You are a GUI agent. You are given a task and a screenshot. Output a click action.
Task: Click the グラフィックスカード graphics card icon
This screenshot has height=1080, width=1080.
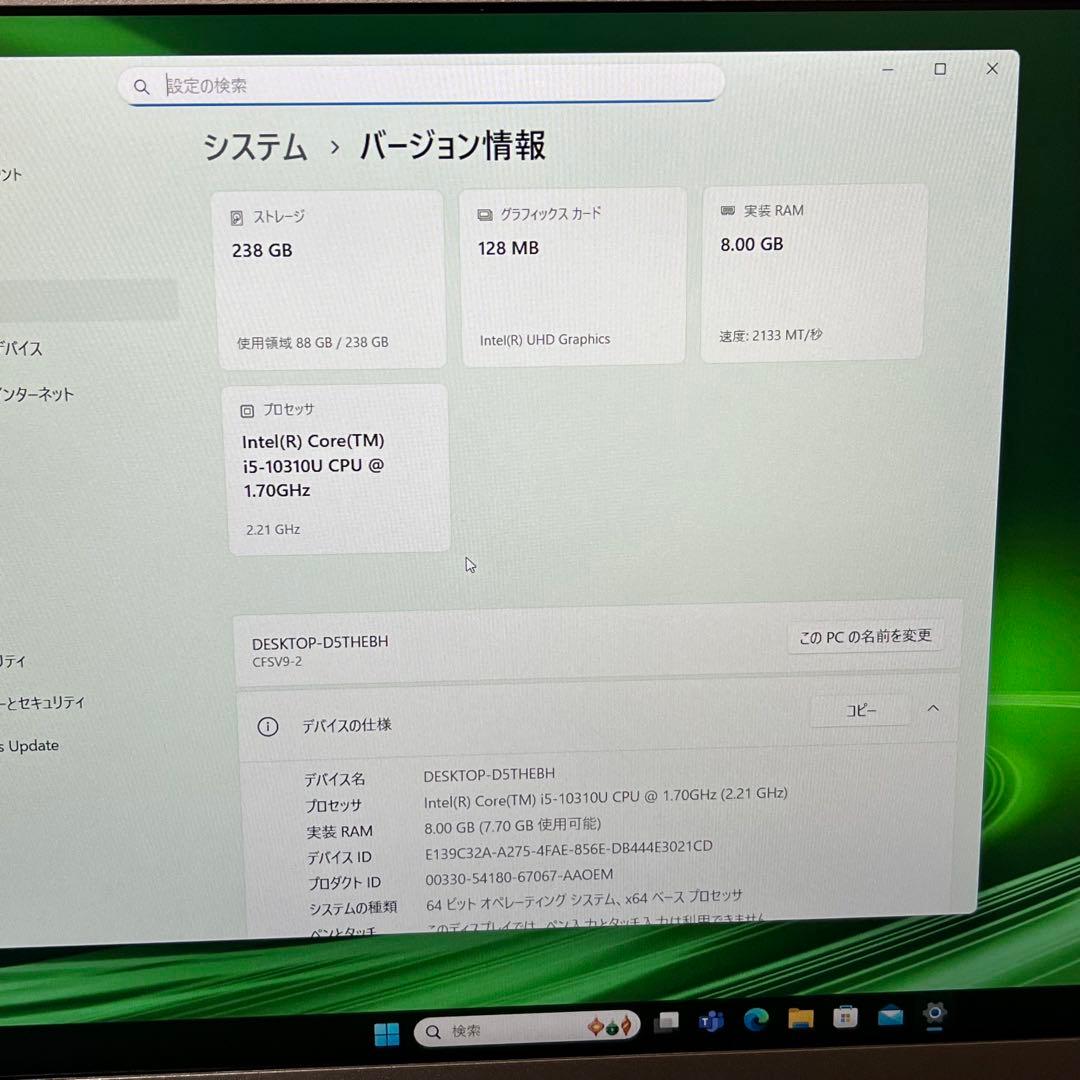tap(487, 213)
